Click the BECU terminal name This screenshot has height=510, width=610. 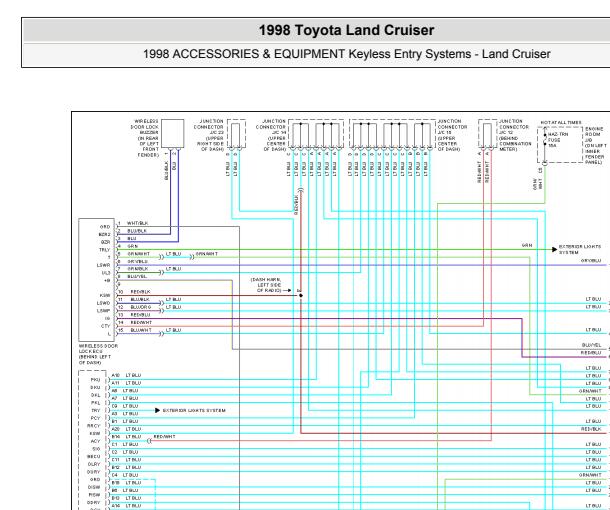click(94, 456)
